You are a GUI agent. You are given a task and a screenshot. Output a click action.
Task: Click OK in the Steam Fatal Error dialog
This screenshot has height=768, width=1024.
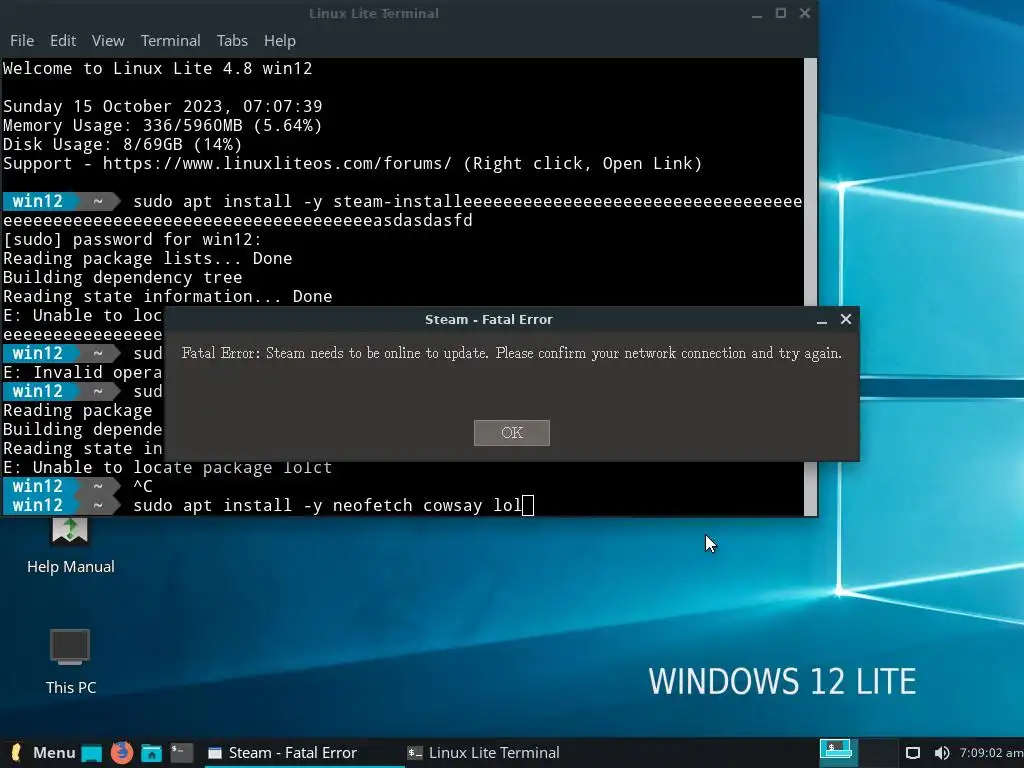[511, 433]
